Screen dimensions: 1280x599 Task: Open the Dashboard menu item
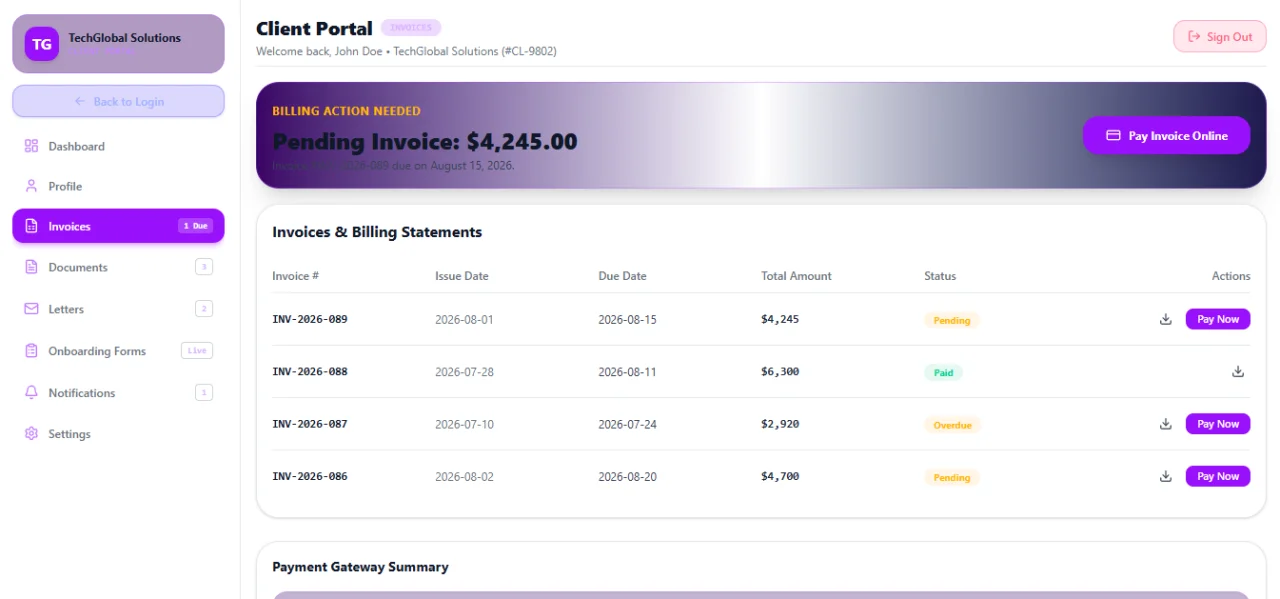tap(118, 146)
